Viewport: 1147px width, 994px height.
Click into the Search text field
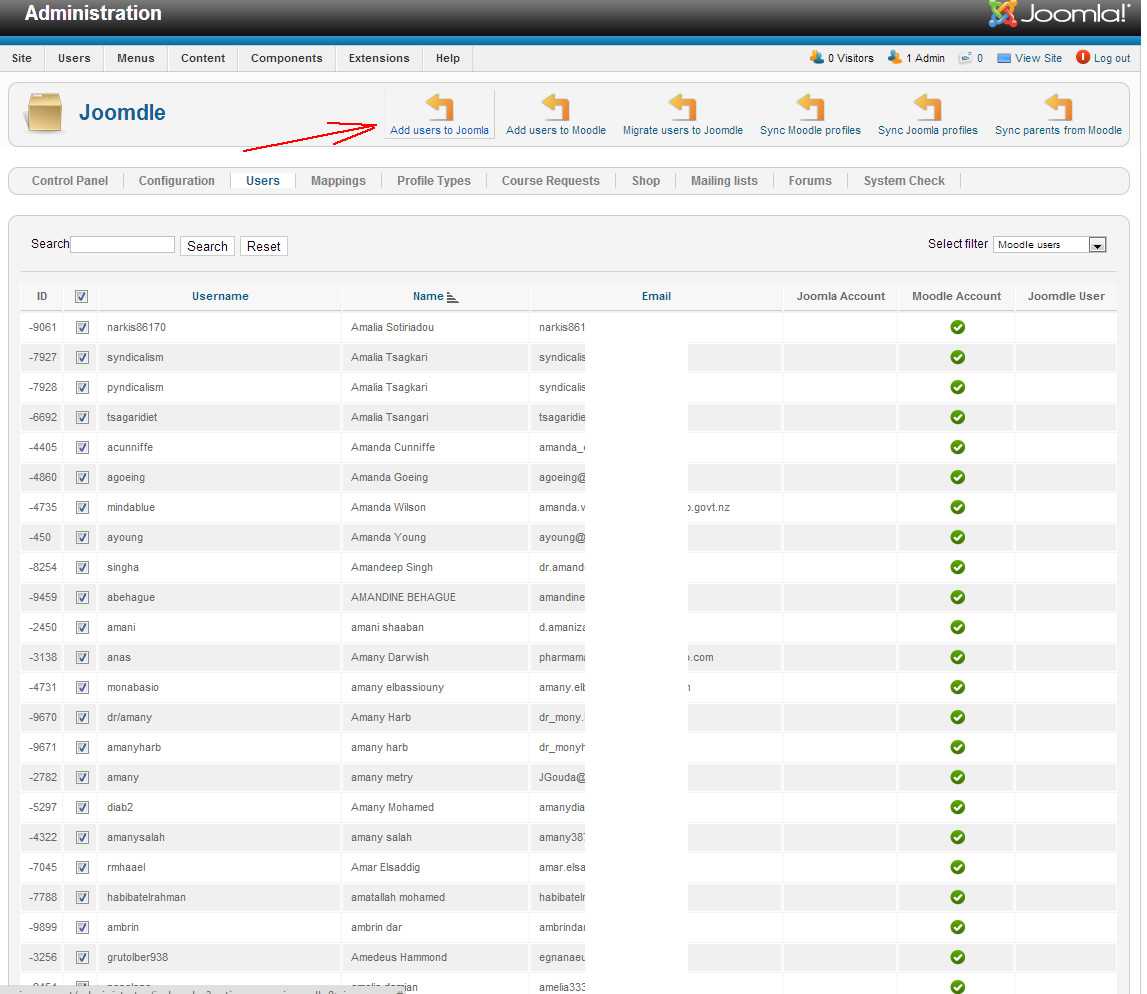(x=123, y=245)
